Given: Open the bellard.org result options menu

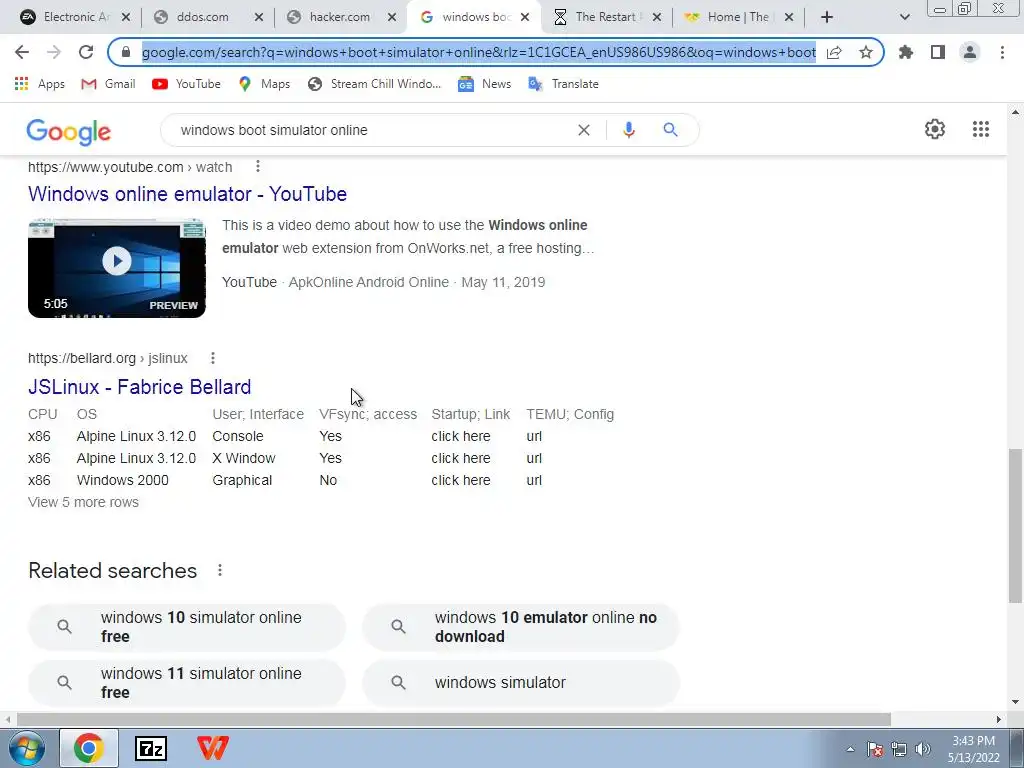Looking at the screenshot, I should [x=213, y=358].
